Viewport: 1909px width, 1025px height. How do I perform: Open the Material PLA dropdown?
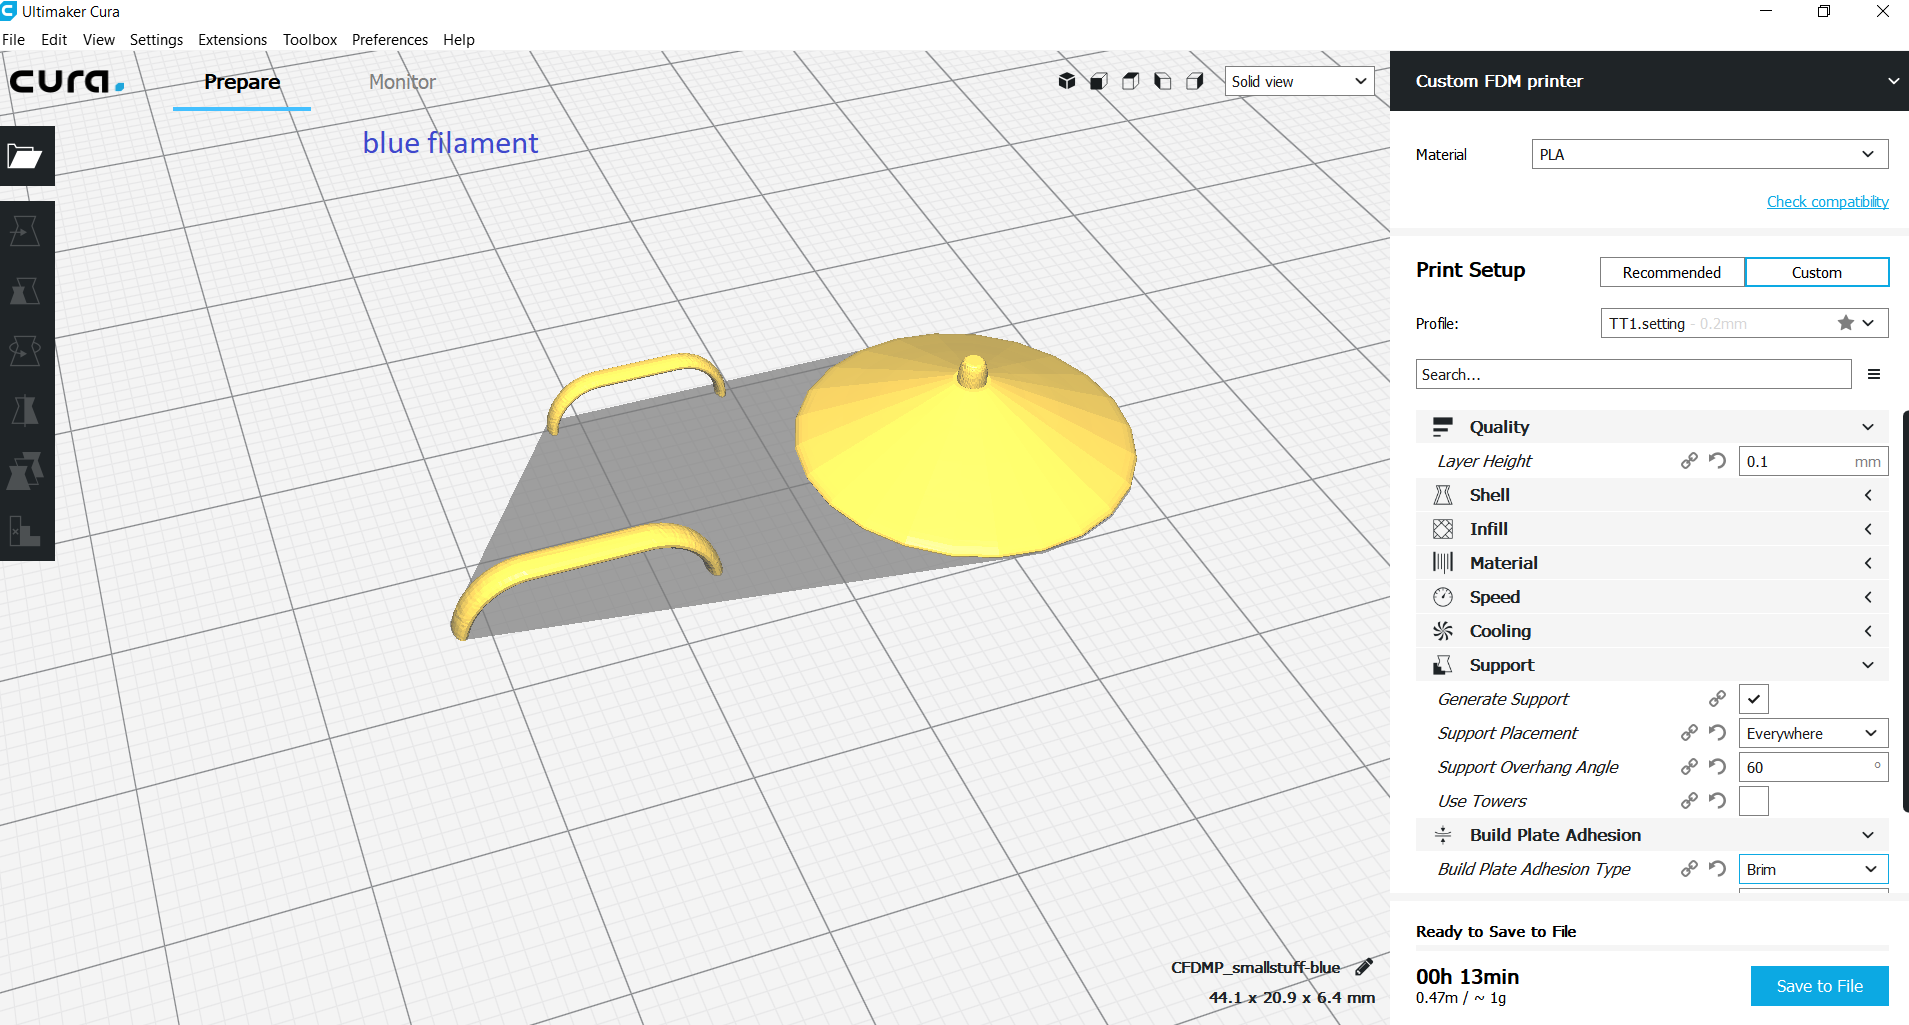coord(1710,154)
